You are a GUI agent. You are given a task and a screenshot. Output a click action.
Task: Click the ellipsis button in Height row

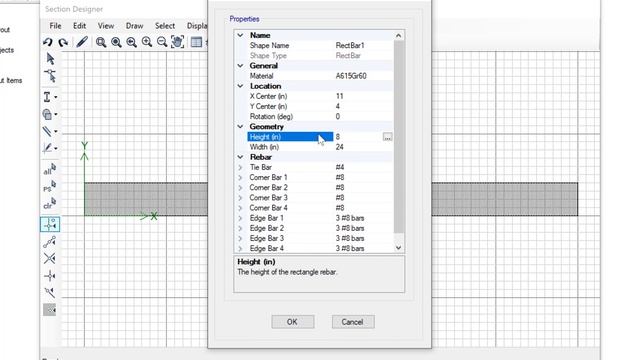[387, 137]
